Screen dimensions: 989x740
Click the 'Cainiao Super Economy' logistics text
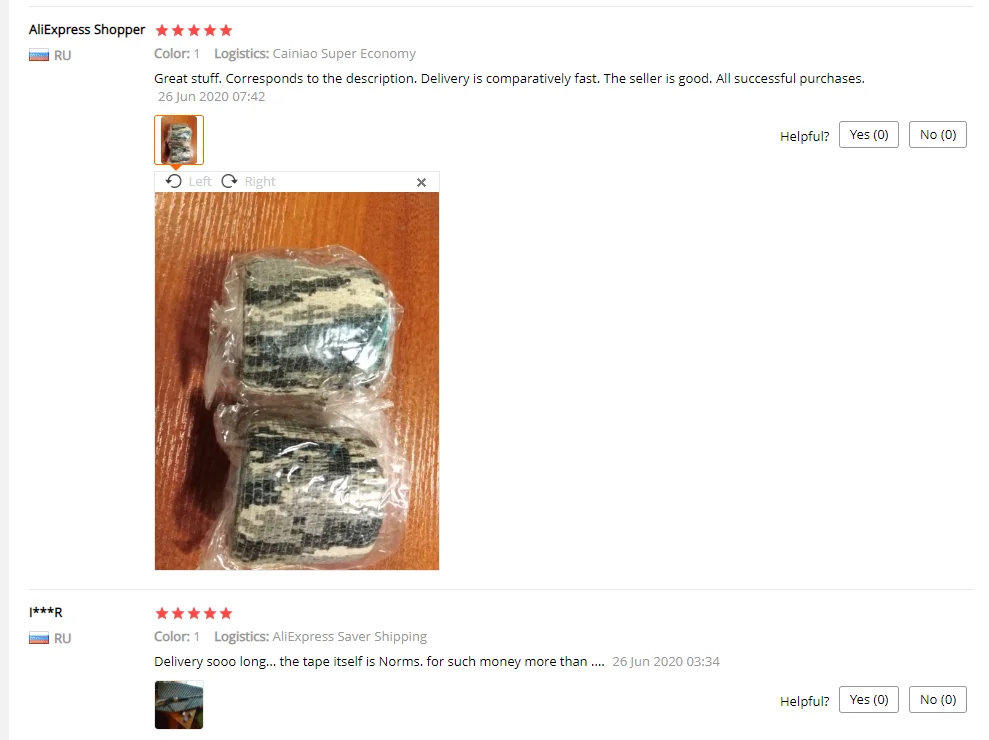point(344,54)
